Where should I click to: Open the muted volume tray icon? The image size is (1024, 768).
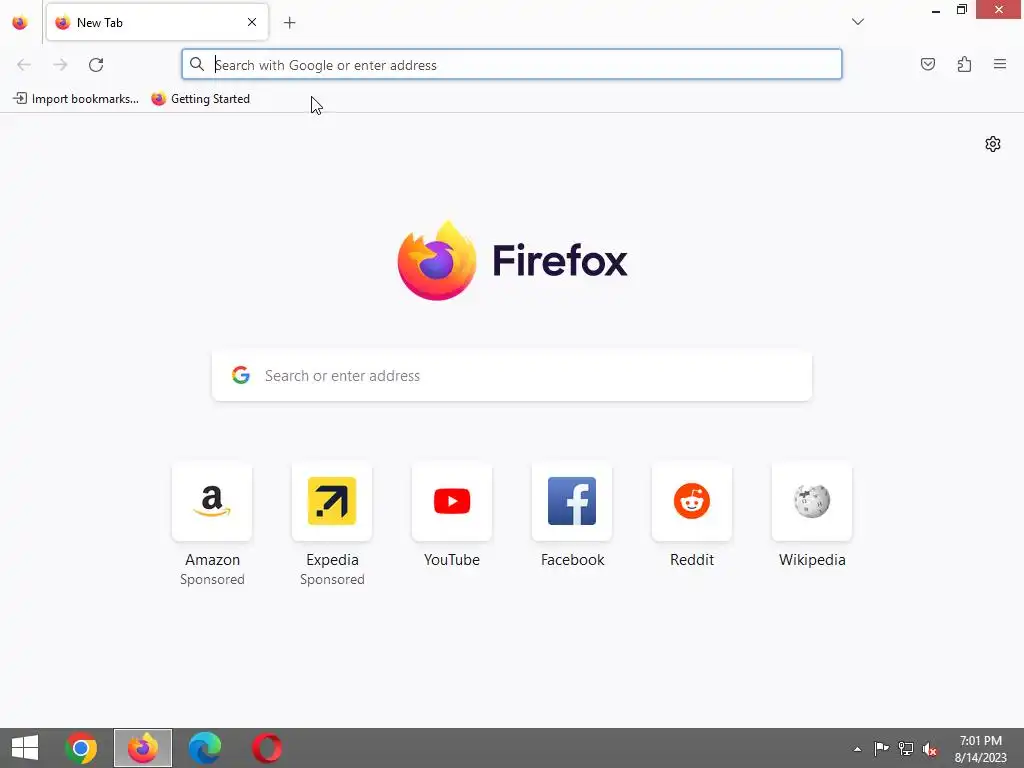coord(930,748)
